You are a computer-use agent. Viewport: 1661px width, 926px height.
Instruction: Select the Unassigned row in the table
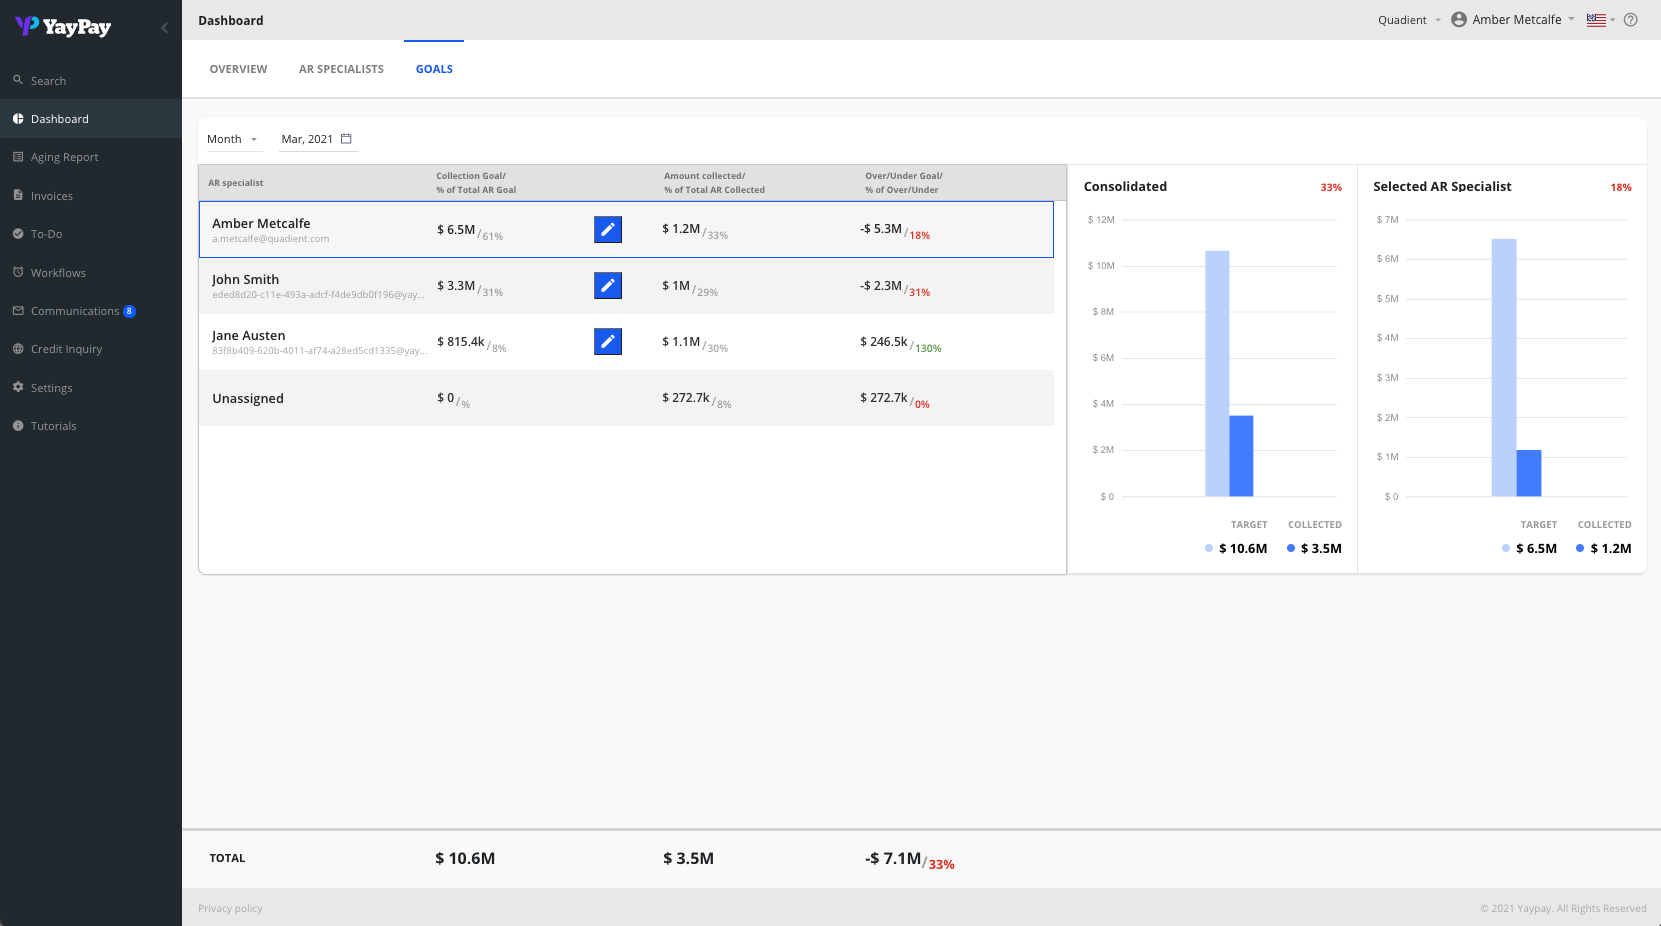click(x=626, y=398)
